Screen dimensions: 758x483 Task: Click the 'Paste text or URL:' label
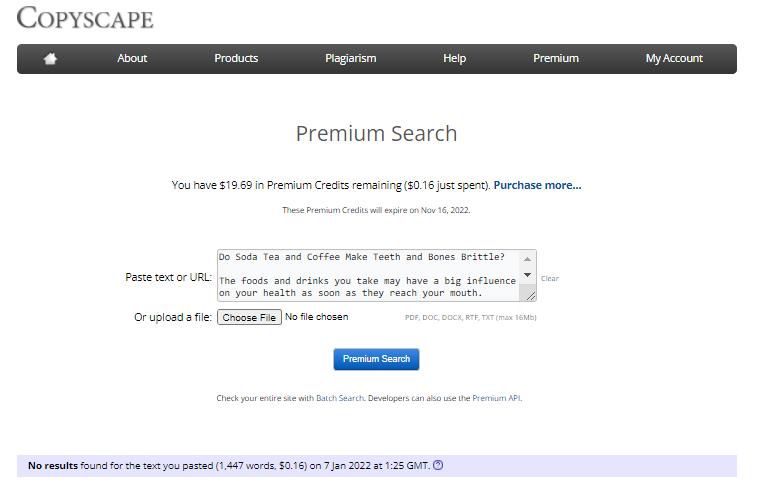[x=169, y=277]
